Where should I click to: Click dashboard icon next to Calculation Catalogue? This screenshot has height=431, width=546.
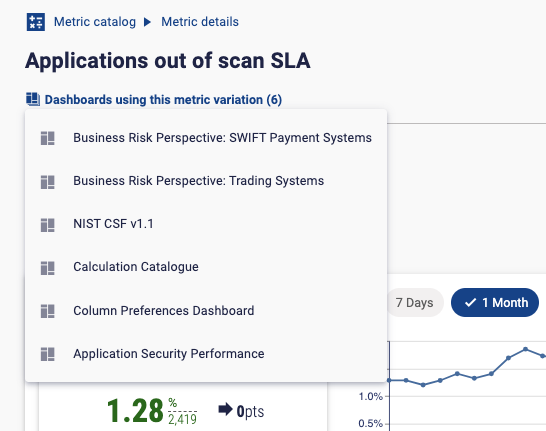(x=48, y=268)
